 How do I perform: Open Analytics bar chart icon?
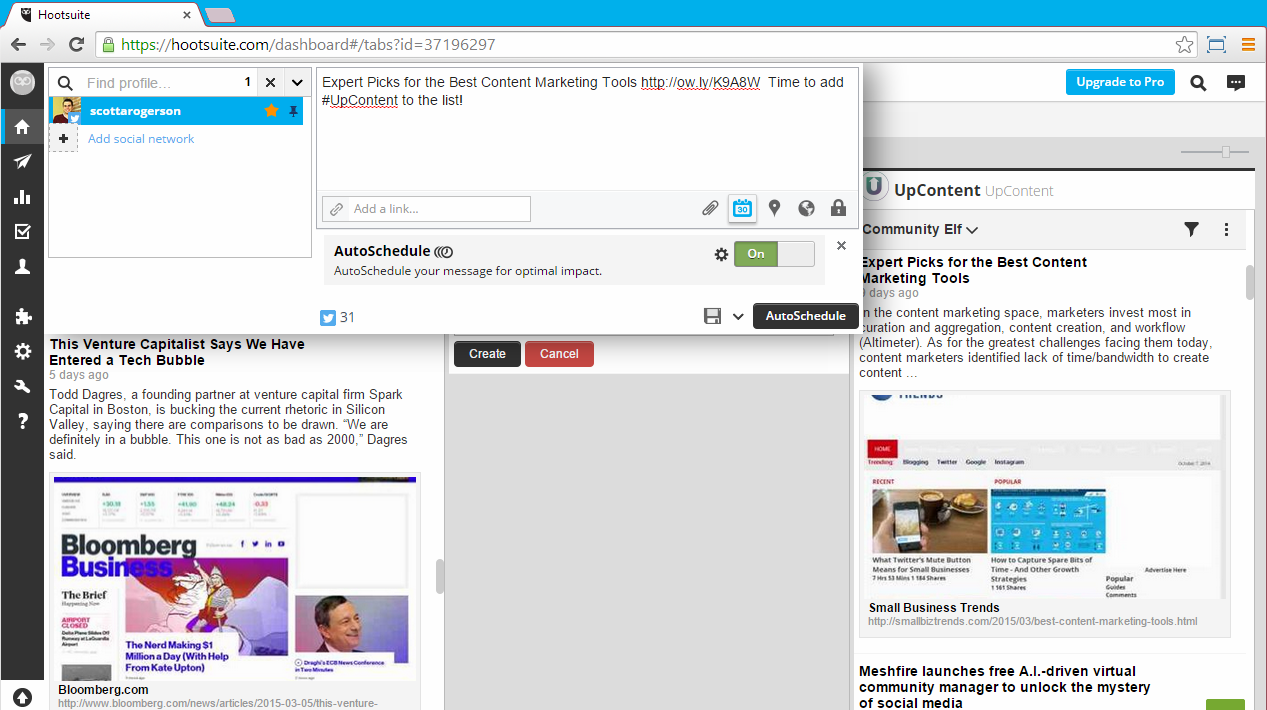(22, 197)
